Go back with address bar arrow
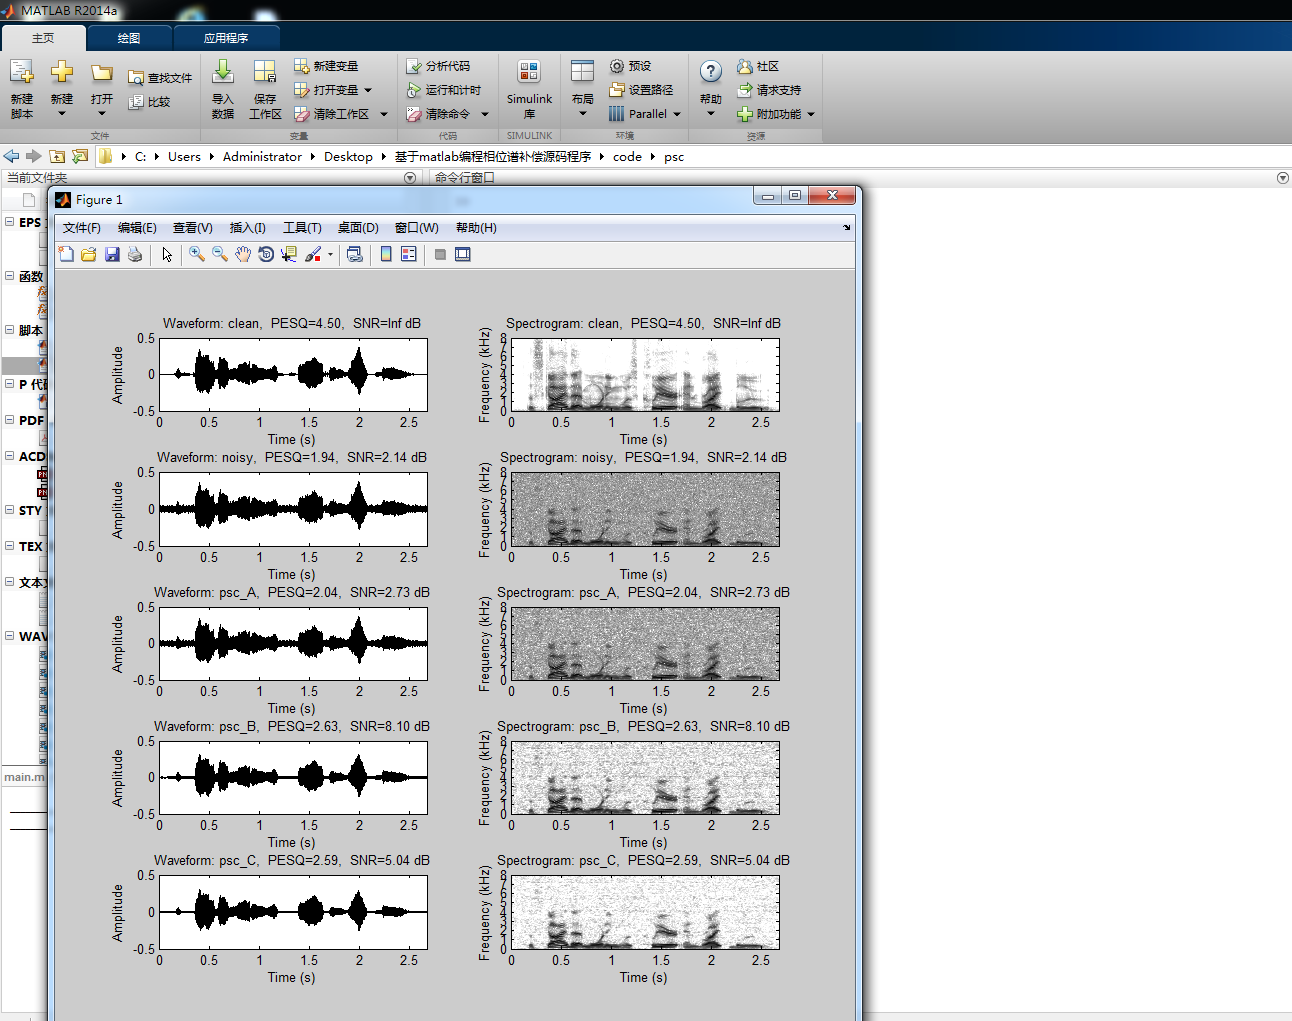This screenshot has height=1021, width=1292. 11,156
